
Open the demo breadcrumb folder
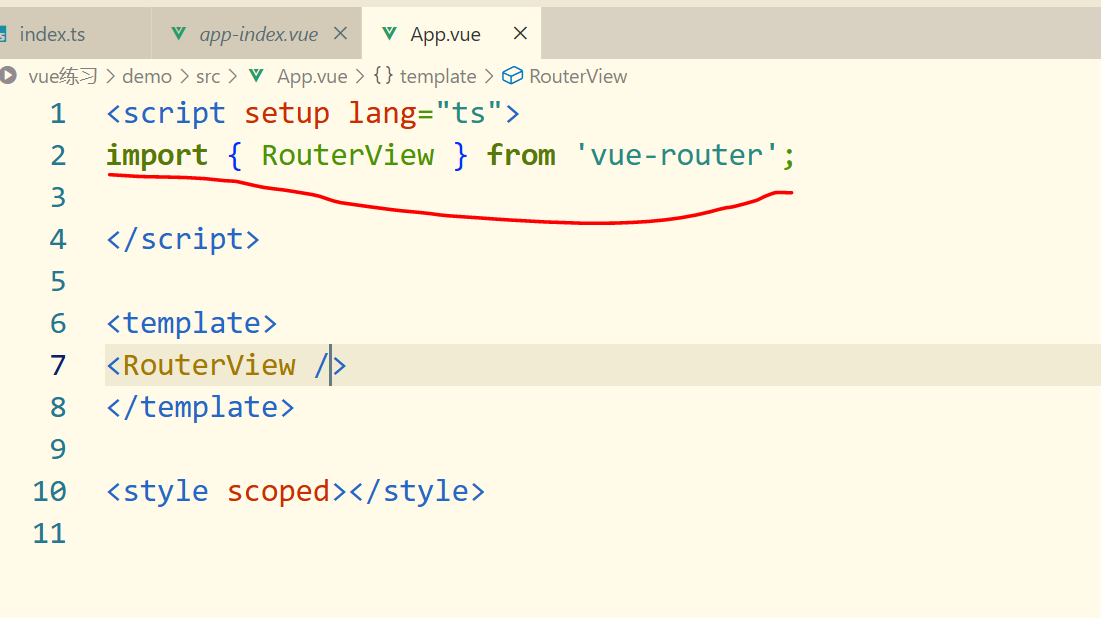(147, 76)
